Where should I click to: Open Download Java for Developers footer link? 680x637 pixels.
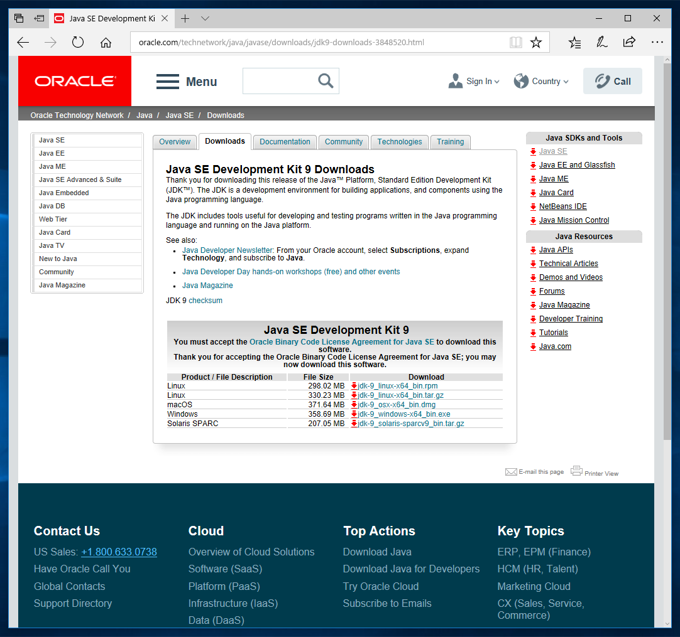coord(411,569)
